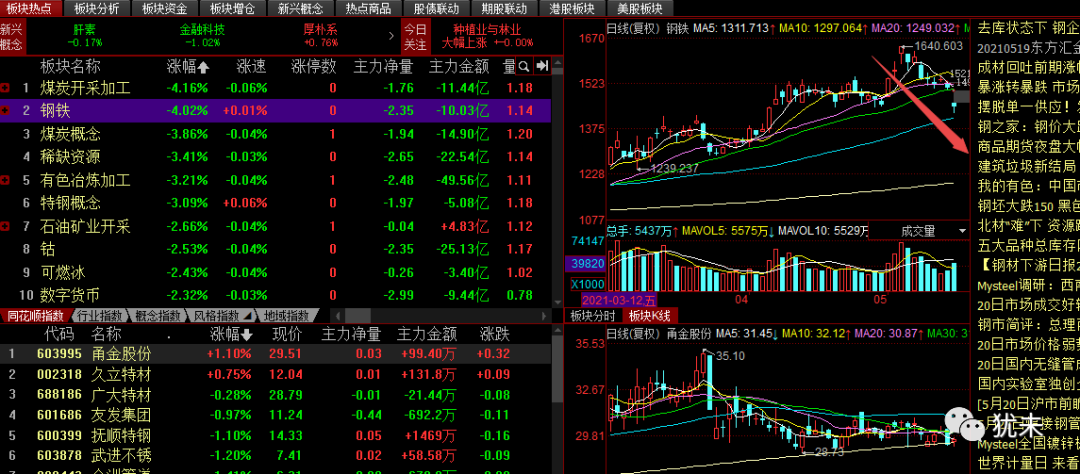Screen dimensions: 1080x474
Task: Expand the 石油矿业开采 row plus icon
Action: click(x=6, y=227)
